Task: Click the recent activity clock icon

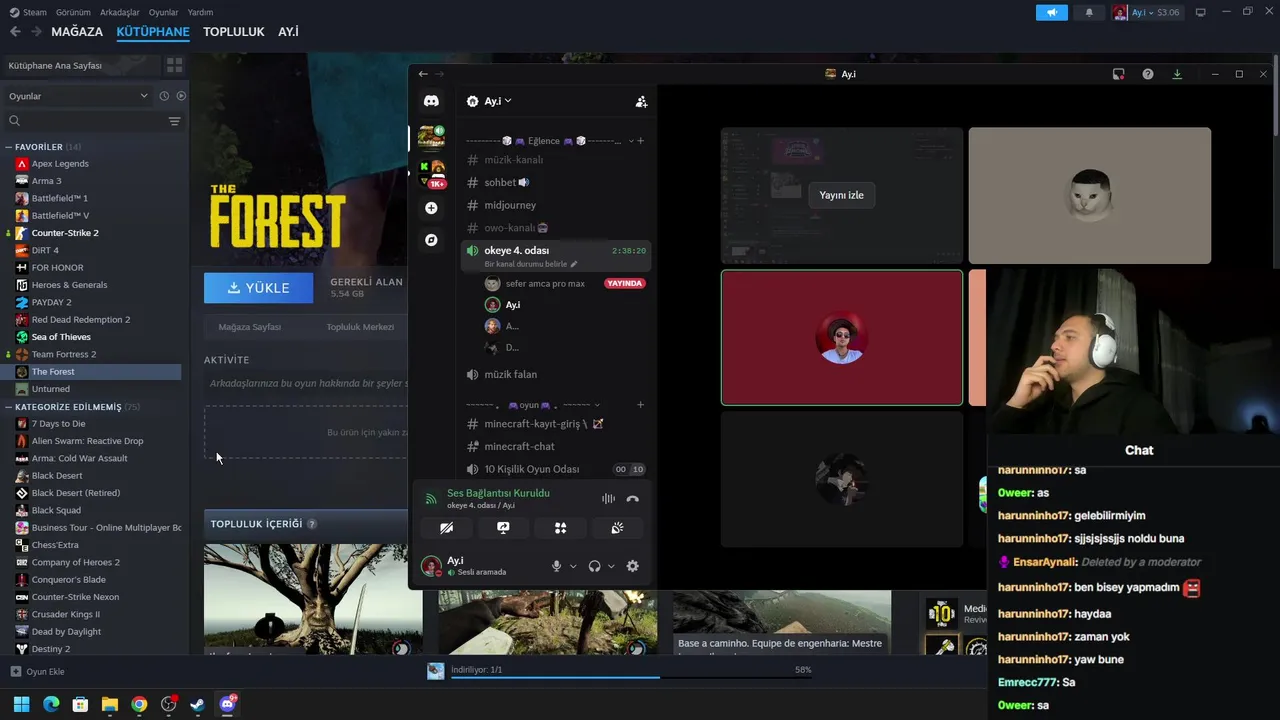Action: (164, 96)
